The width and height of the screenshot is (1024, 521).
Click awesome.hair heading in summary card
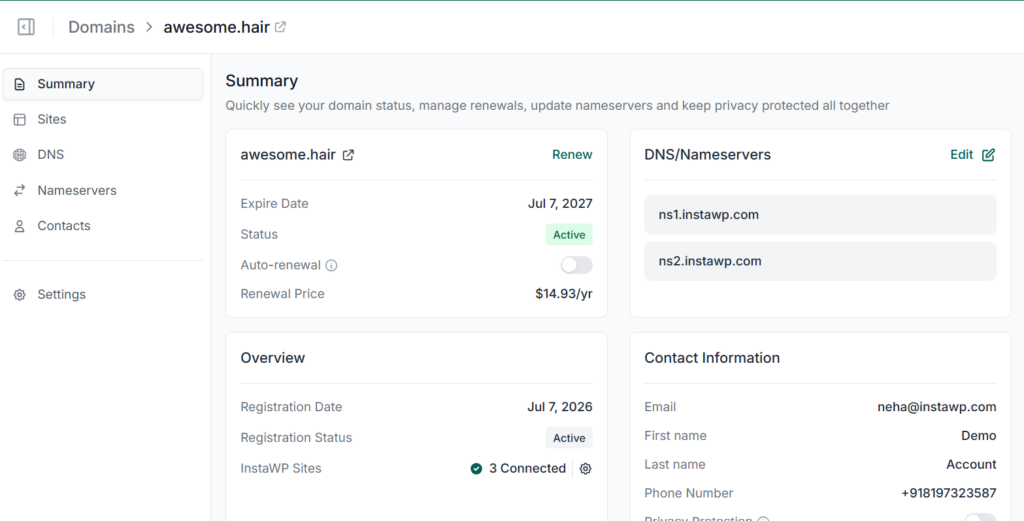[x=288, y=155]
